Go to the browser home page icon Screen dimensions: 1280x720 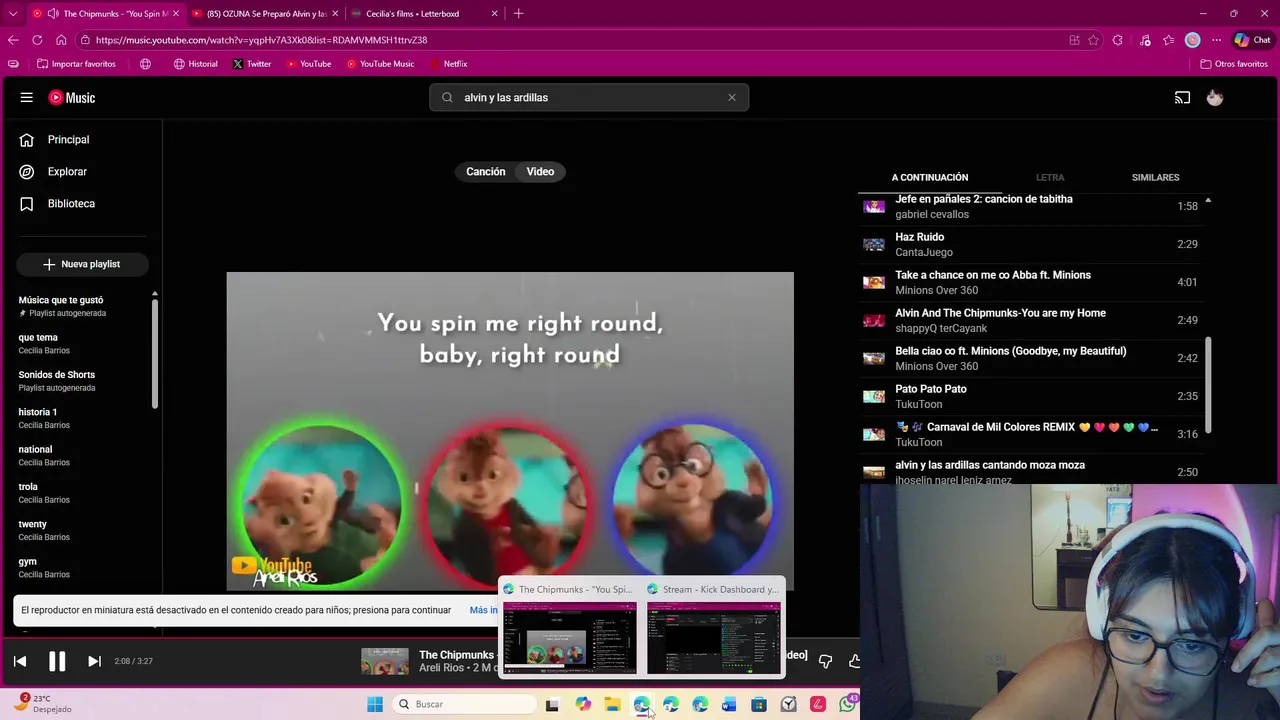[61, 40]
